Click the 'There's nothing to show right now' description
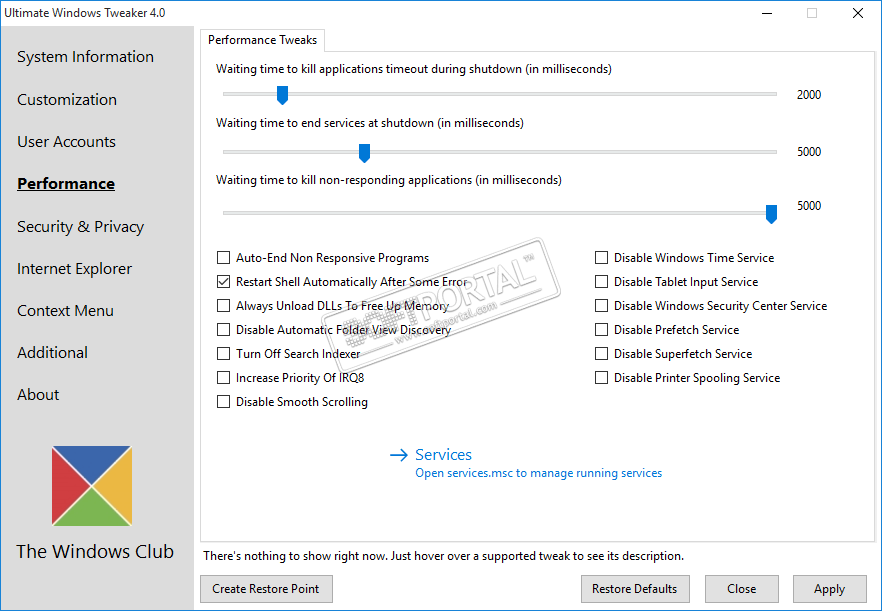Image resolution: width=882 pixels, height=611 pixels. [x=443, y=556]
